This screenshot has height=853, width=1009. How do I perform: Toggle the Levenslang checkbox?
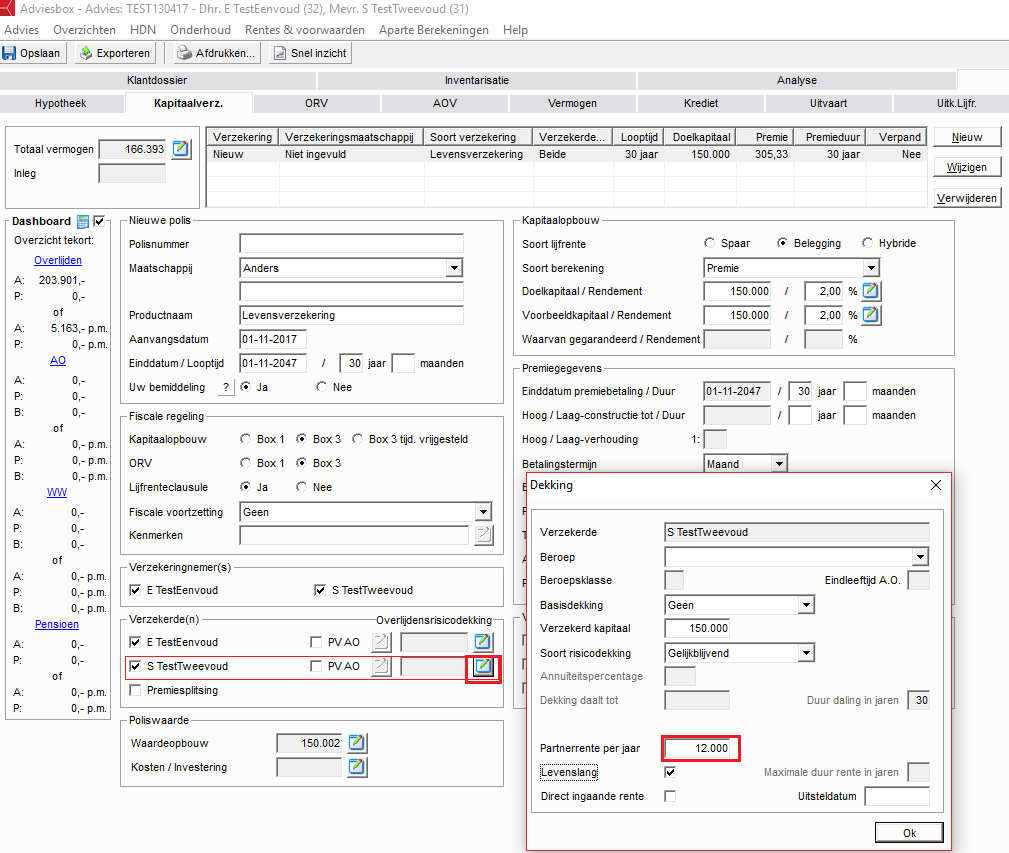click(x=671, y=772)
